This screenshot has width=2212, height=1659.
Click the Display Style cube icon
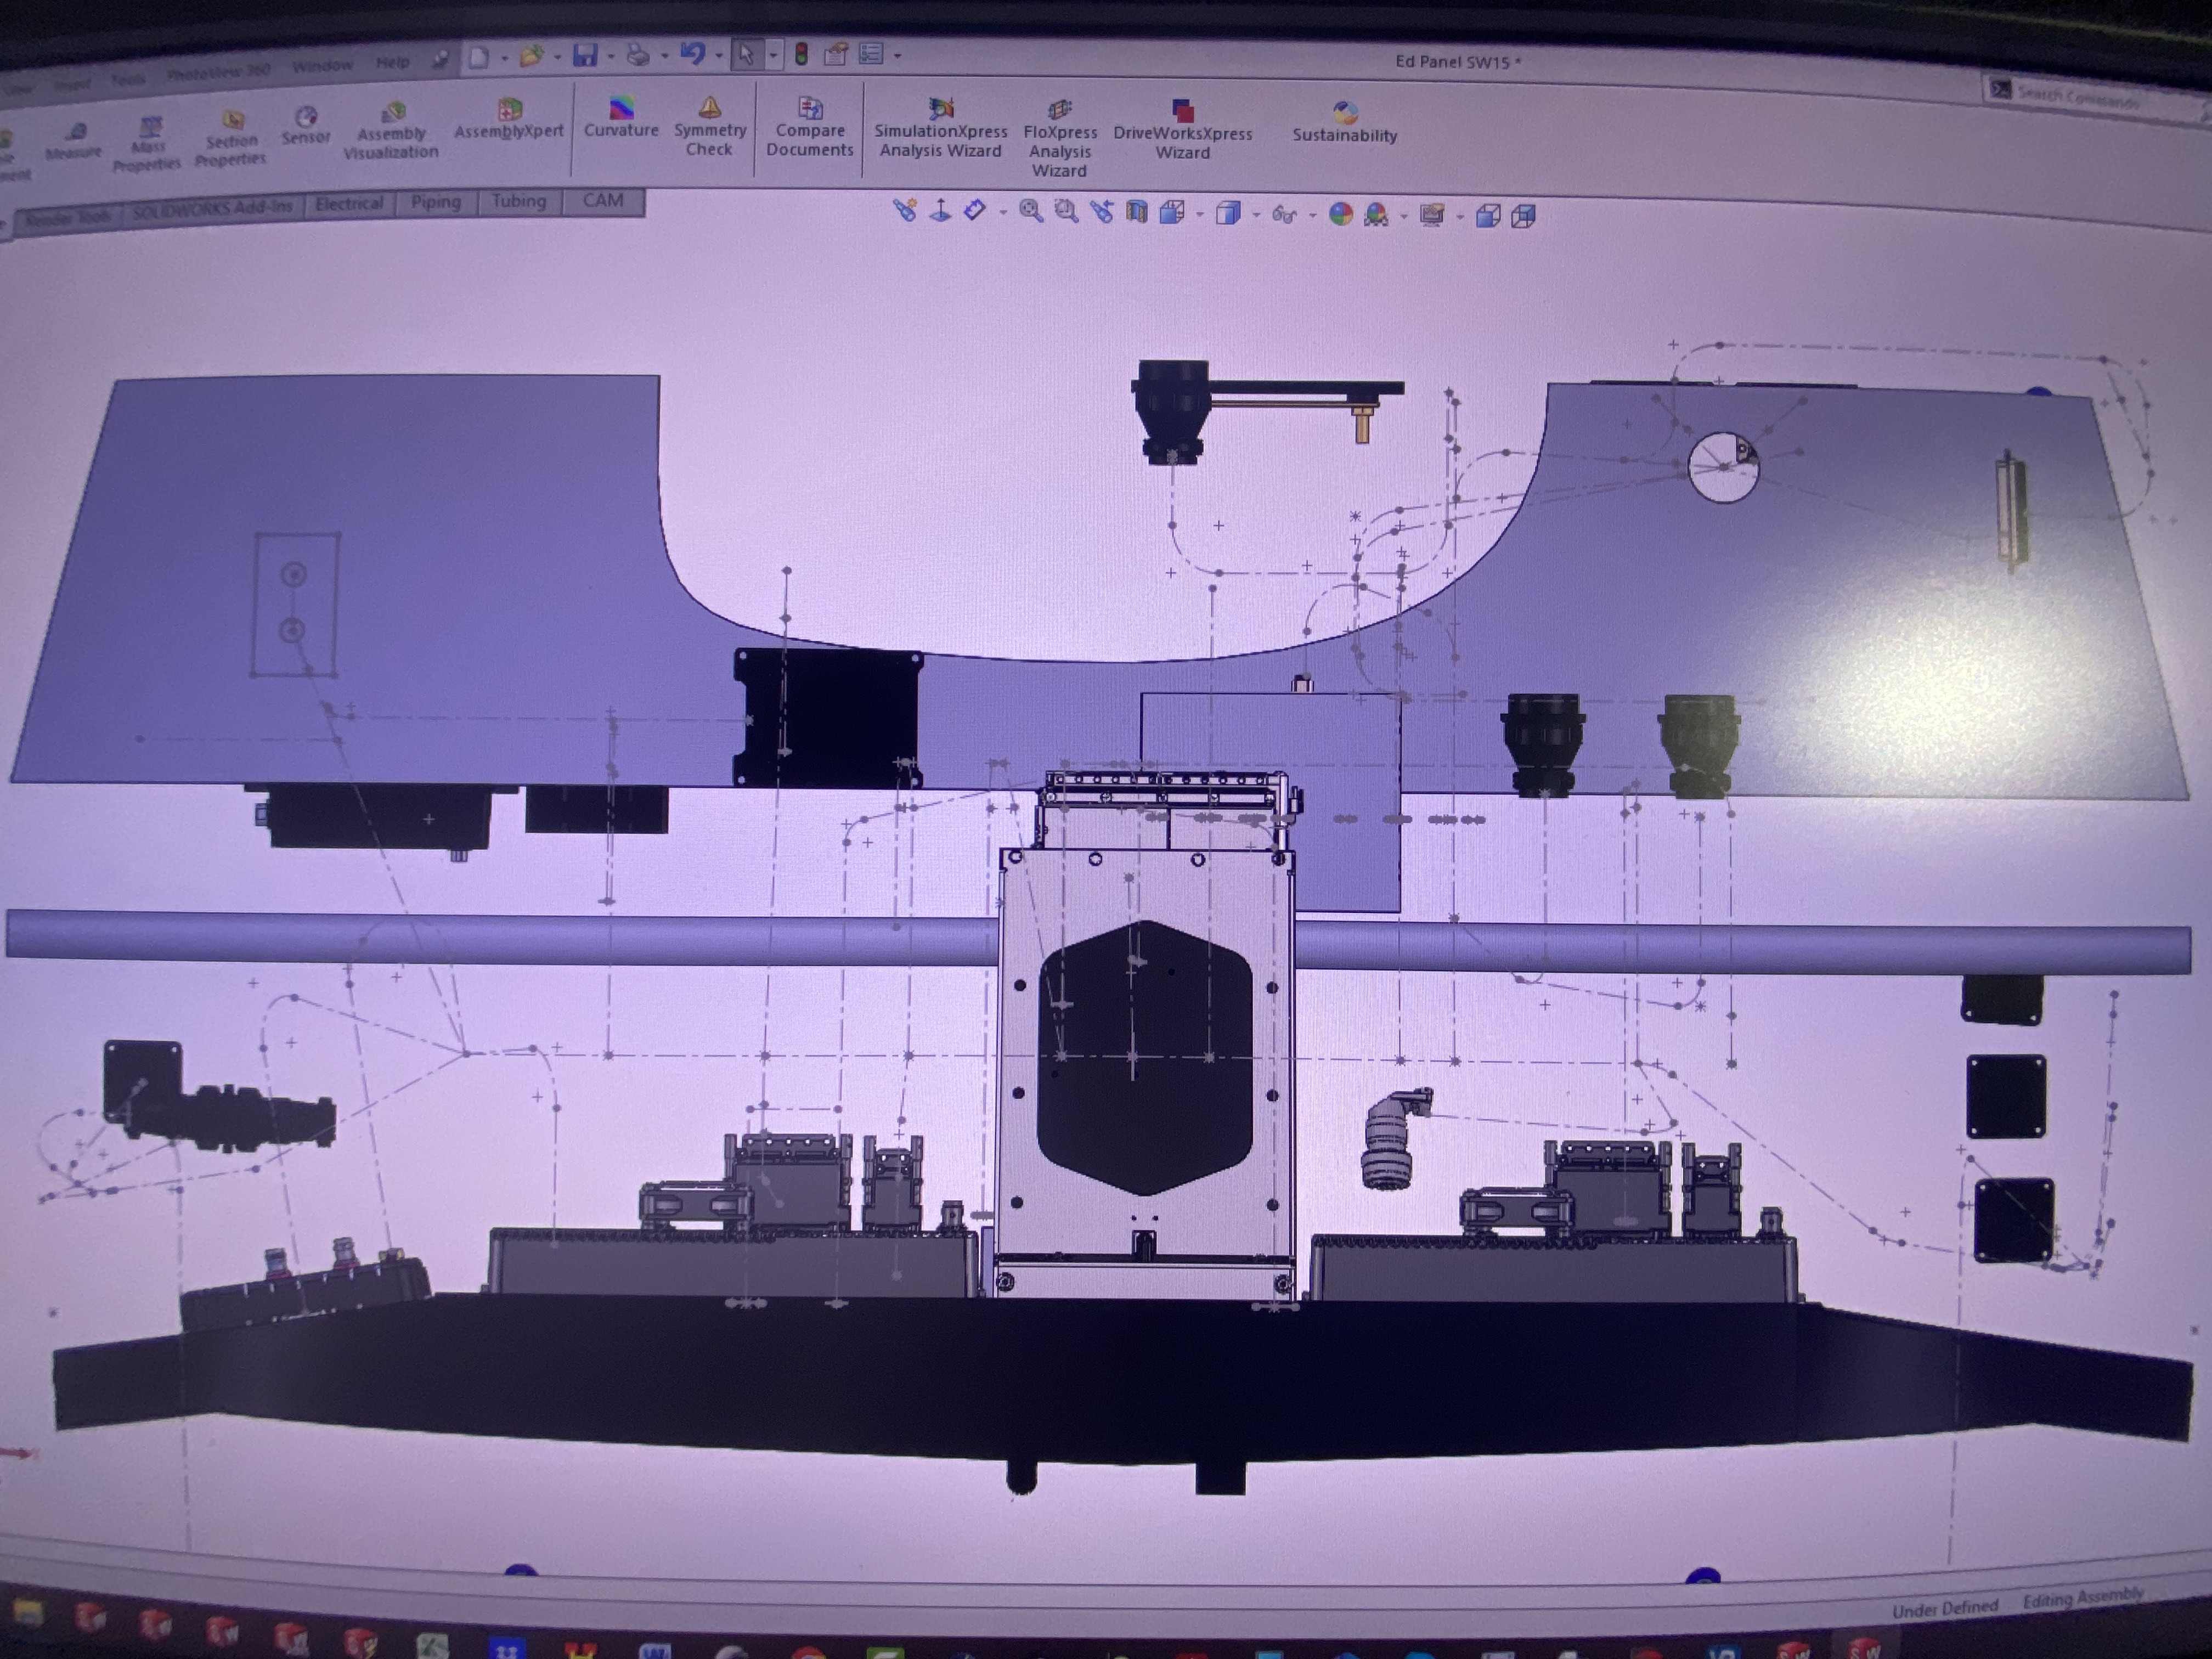(x=1228, y=213)
